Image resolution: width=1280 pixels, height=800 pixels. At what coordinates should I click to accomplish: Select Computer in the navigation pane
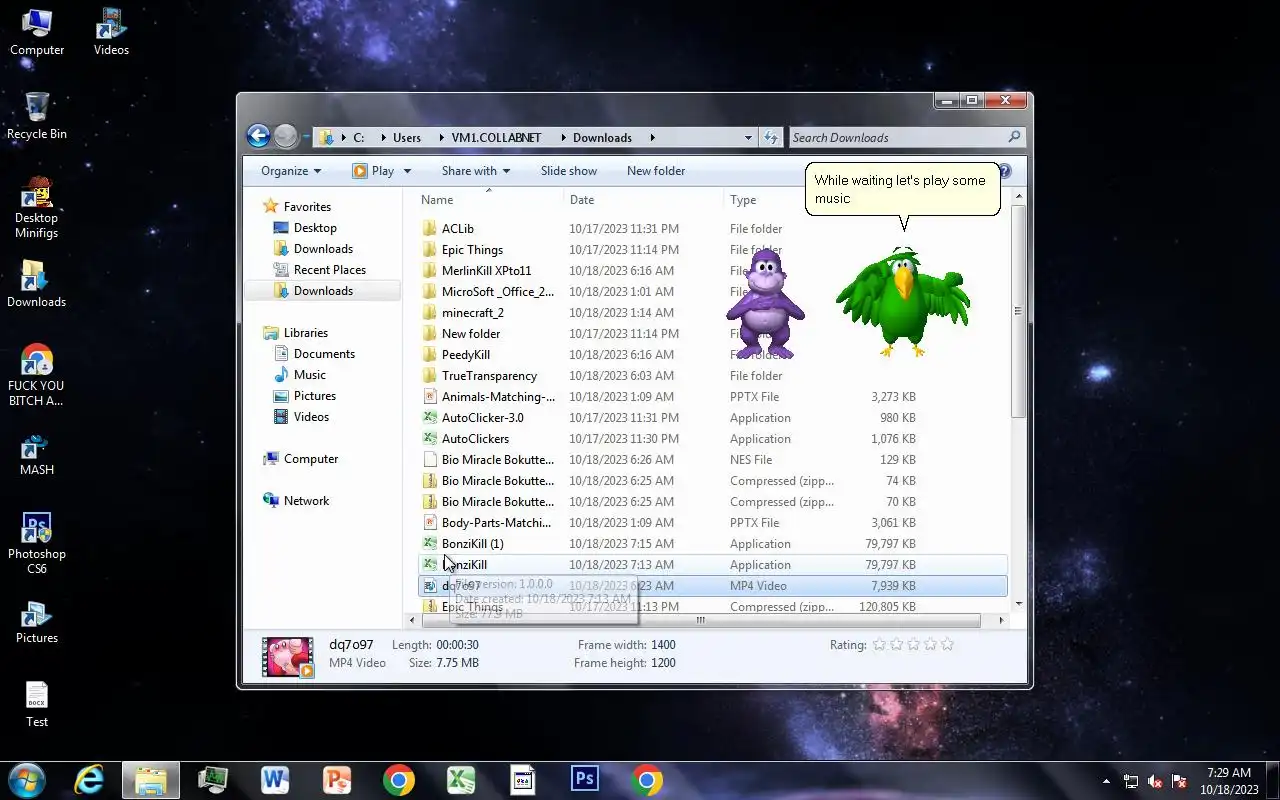pyautogui.click(x=311, y=459)
